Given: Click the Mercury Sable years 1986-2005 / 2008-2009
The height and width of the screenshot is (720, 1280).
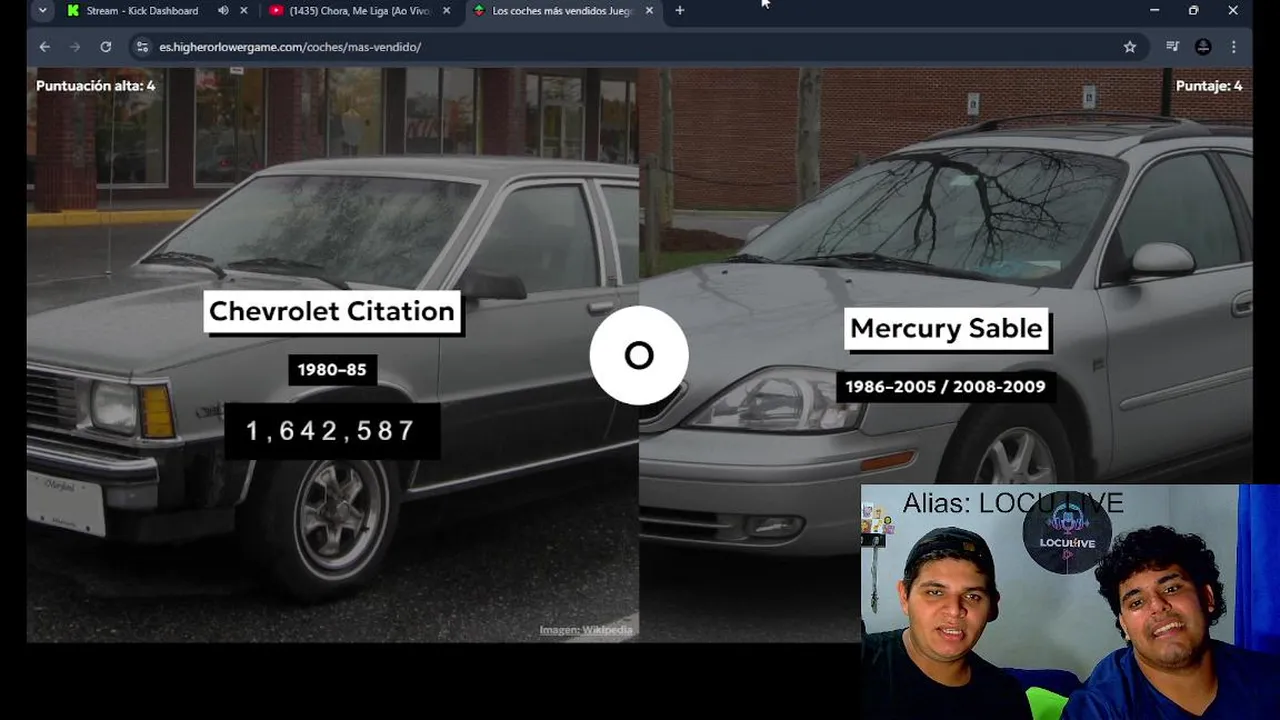Looking at the screenshot, I should coord(945,387).
